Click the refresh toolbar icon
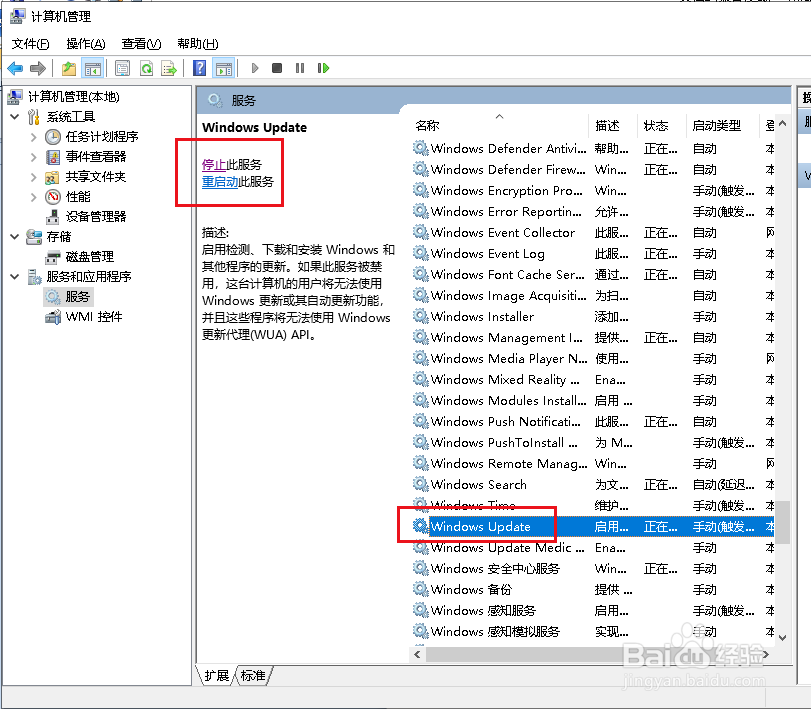This screenshot has height=709, width=811. click(x=146, y=68)
